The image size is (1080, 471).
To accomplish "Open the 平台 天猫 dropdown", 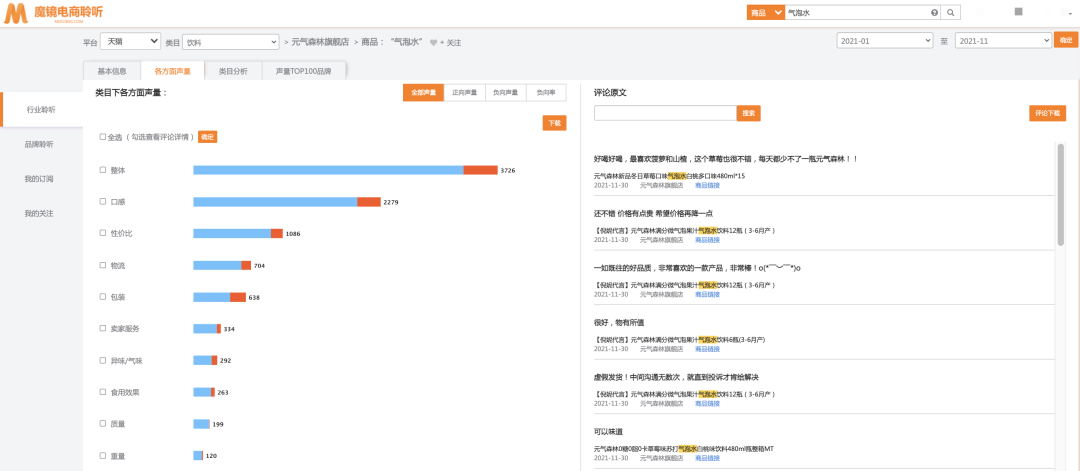I will pyautogui.click(x=130, y=41).
